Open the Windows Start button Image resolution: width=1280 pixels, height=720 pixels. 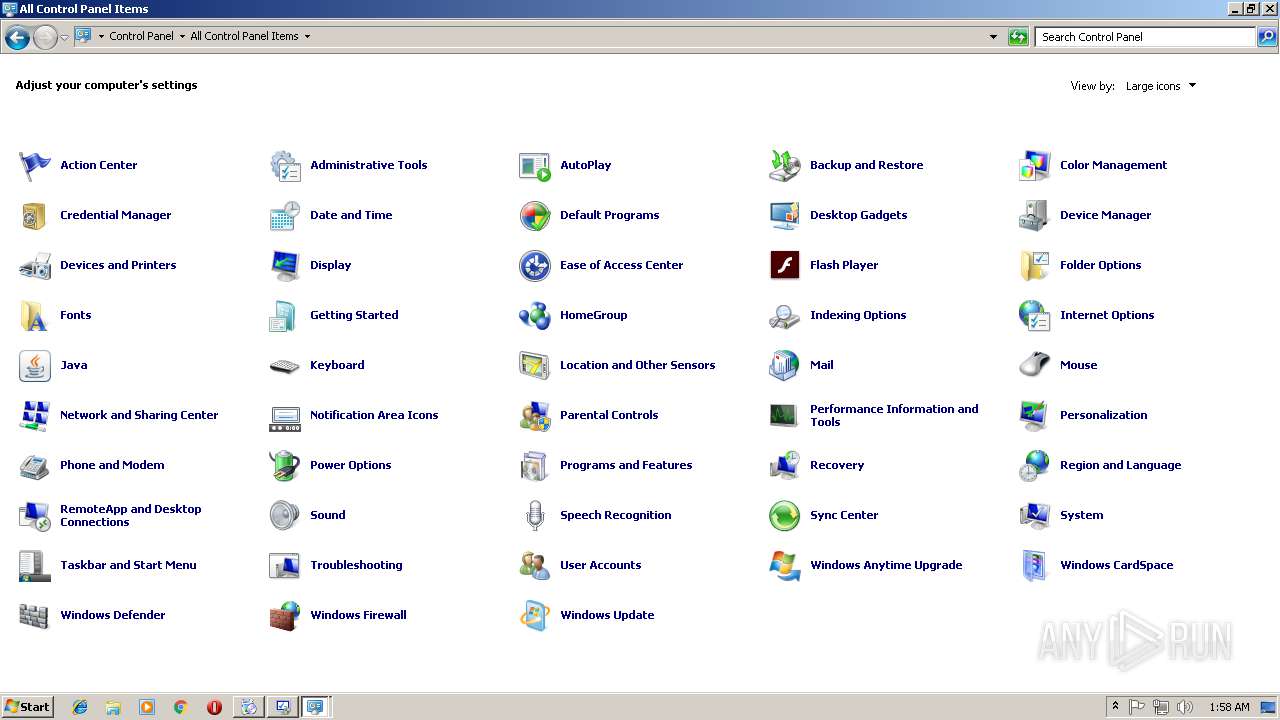point(27,706)
